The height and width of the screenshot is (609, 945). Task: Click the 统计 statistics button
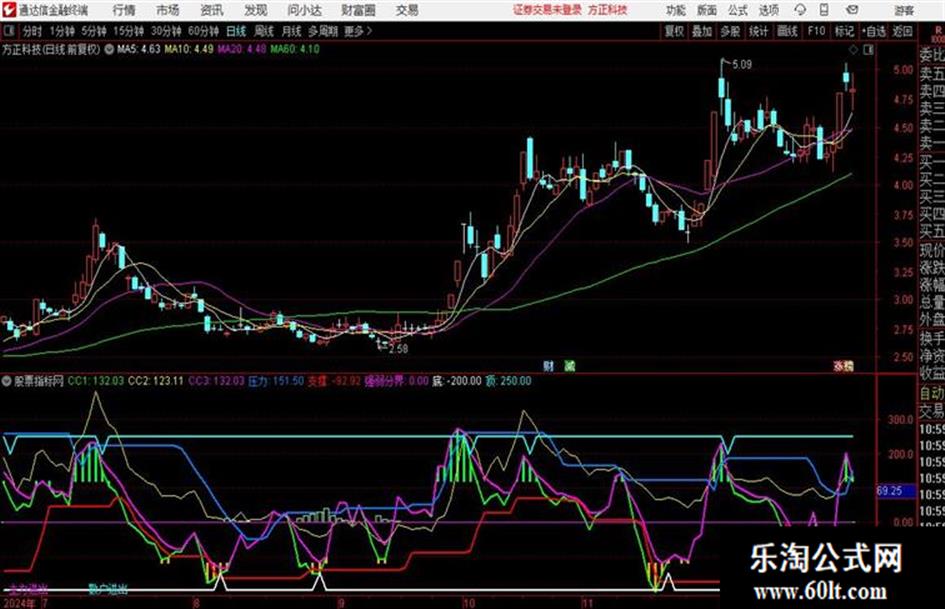tap(758, 31)
